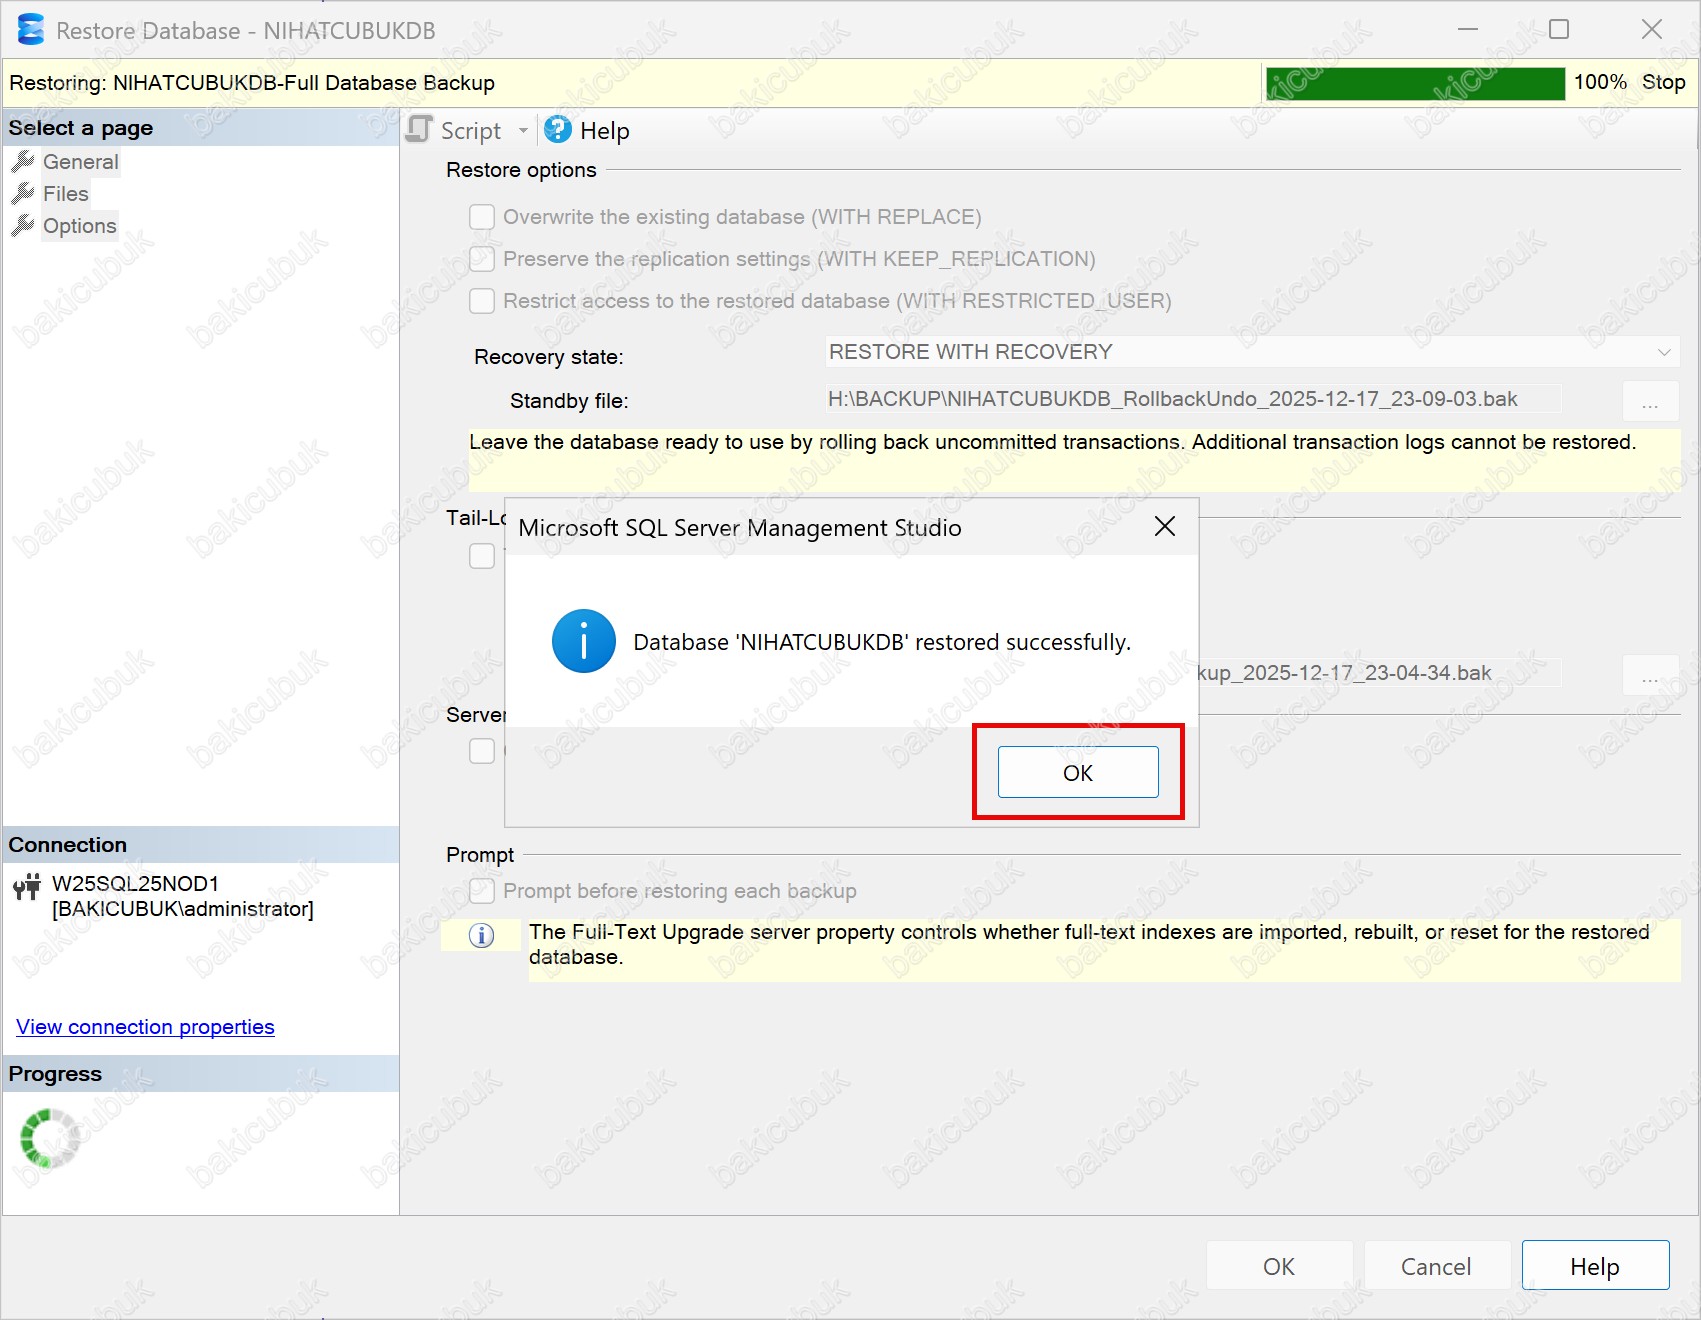1701x1320 pixels.
Task: Browse for Standby file with ellipsis button
Action: (x=1649, y=401)
